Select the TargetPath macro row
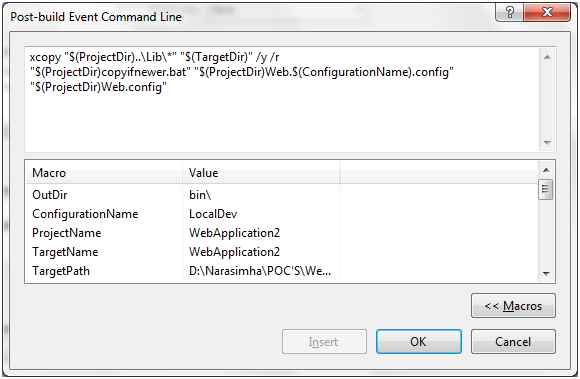This screenshot has width=580, height=379. point(282,271)
